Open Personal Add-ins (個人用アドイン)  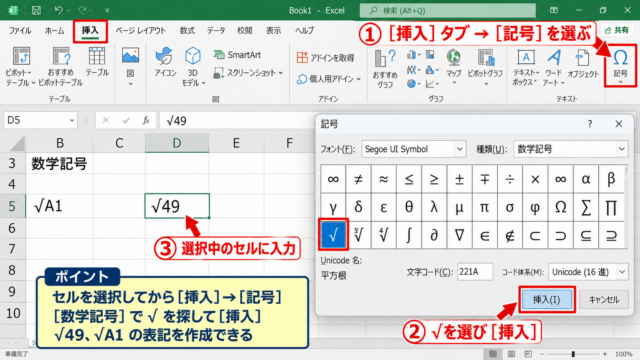pyautogui.click(x=329, y=79)
